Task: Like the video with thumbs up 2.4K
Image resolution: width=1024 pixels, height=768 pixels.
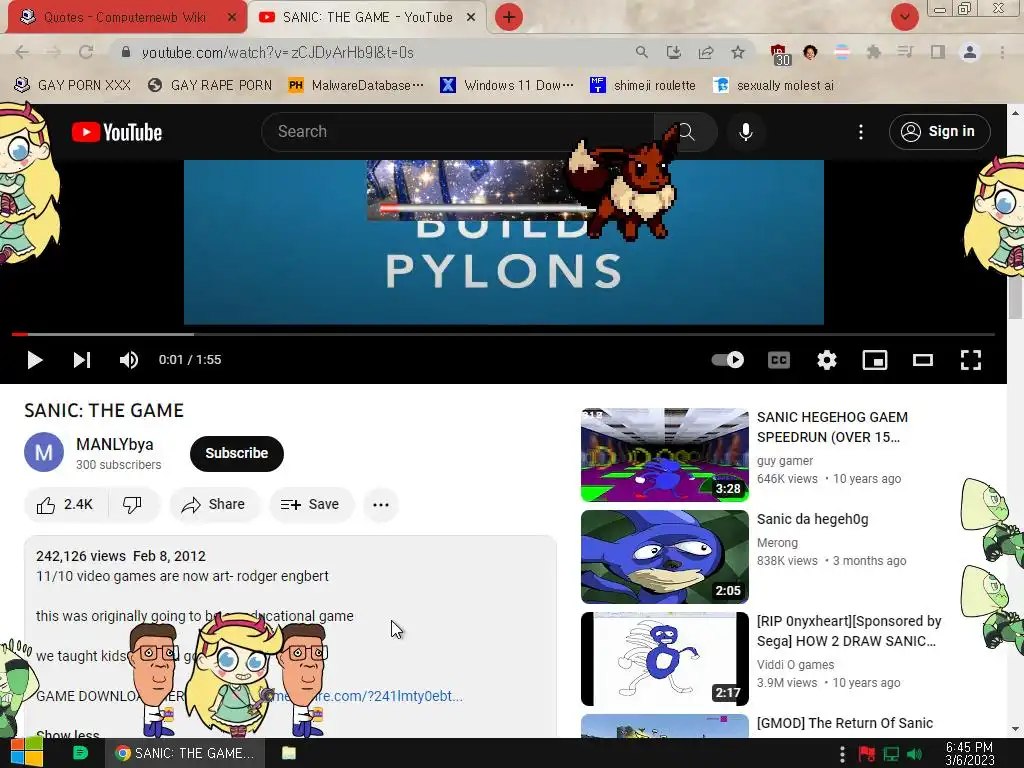Action: pos(65,505)
